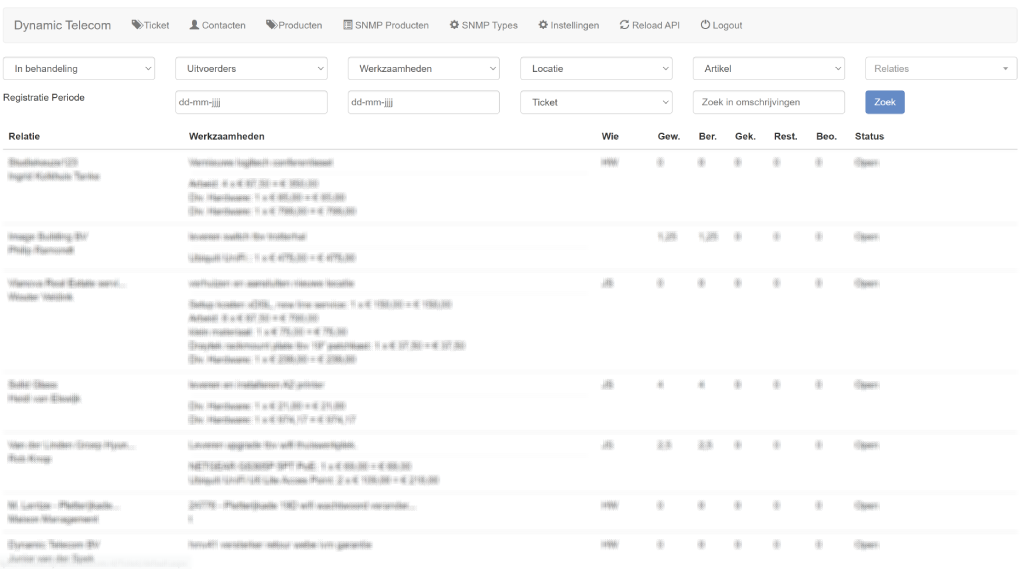Select the Ticket type dropdown

click(596, 102)
